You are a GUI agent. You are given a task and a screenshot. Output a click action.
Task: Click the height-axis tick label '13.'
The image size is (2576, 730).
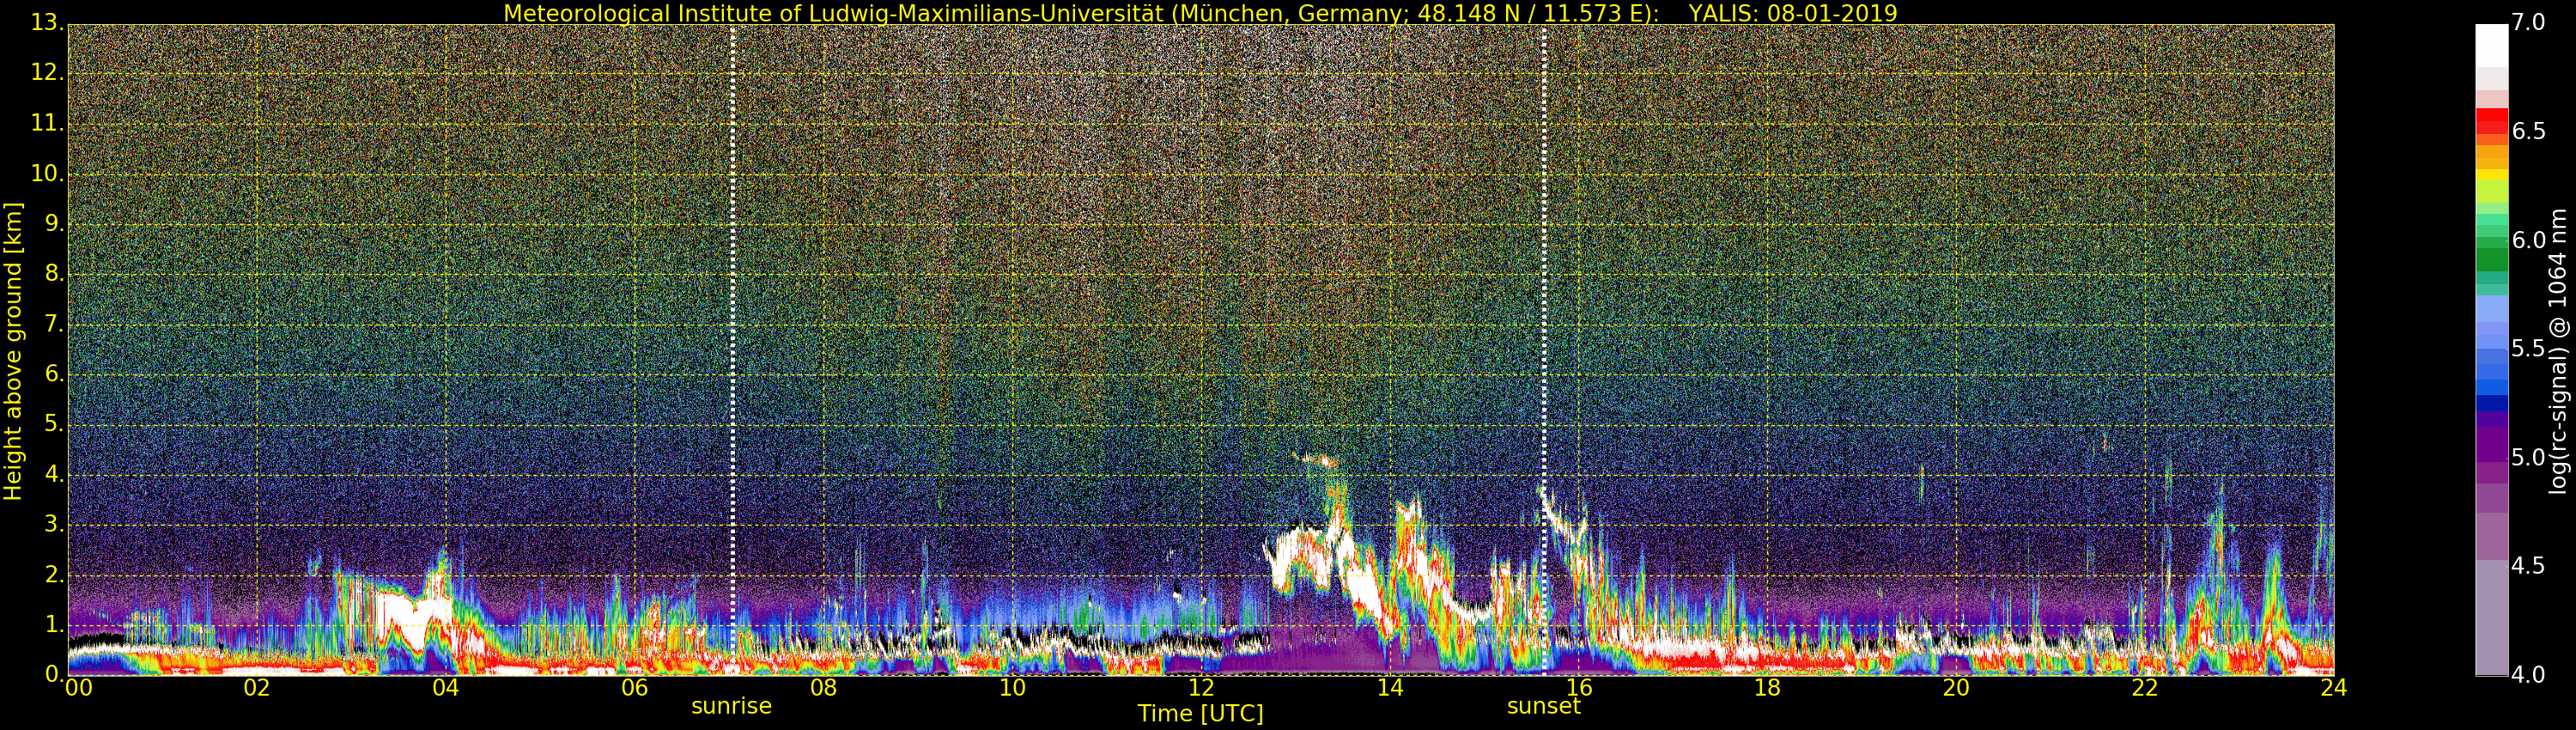[x=46, y=23]
